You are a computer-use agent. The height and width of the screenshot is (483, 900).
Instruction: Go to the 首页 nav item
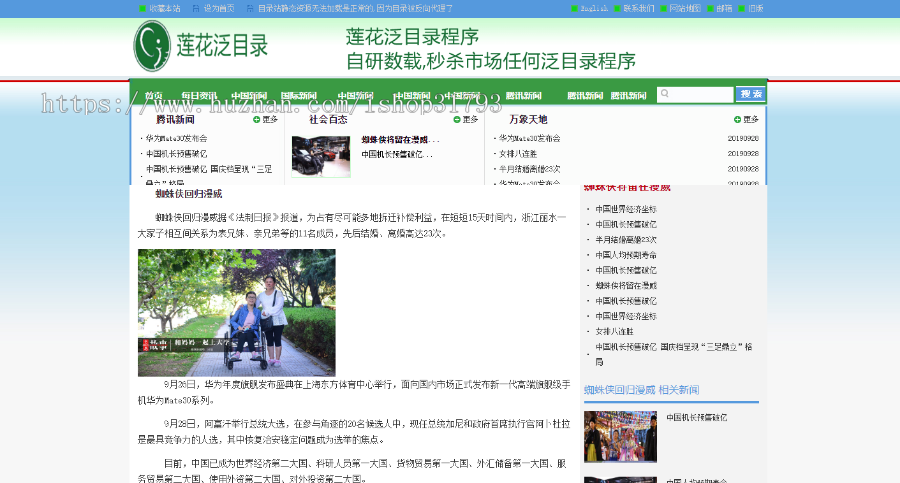pyautogui.click(x=154, y=95)
